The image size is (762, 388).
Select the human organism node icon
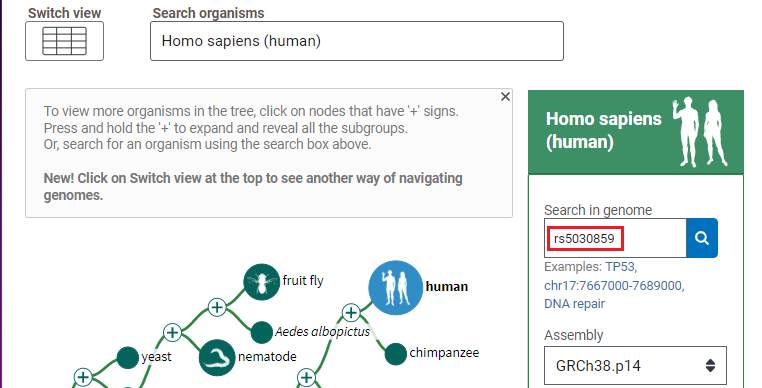pyautogui.click(x=395, y=287)
